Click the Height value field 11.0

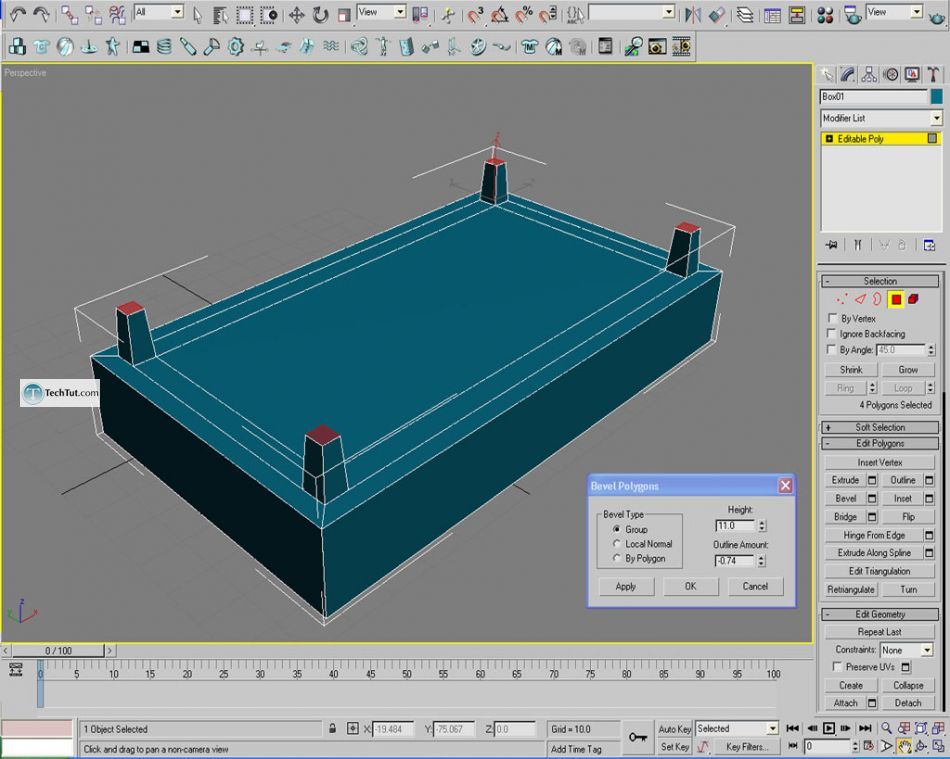(x=735, y=526)
